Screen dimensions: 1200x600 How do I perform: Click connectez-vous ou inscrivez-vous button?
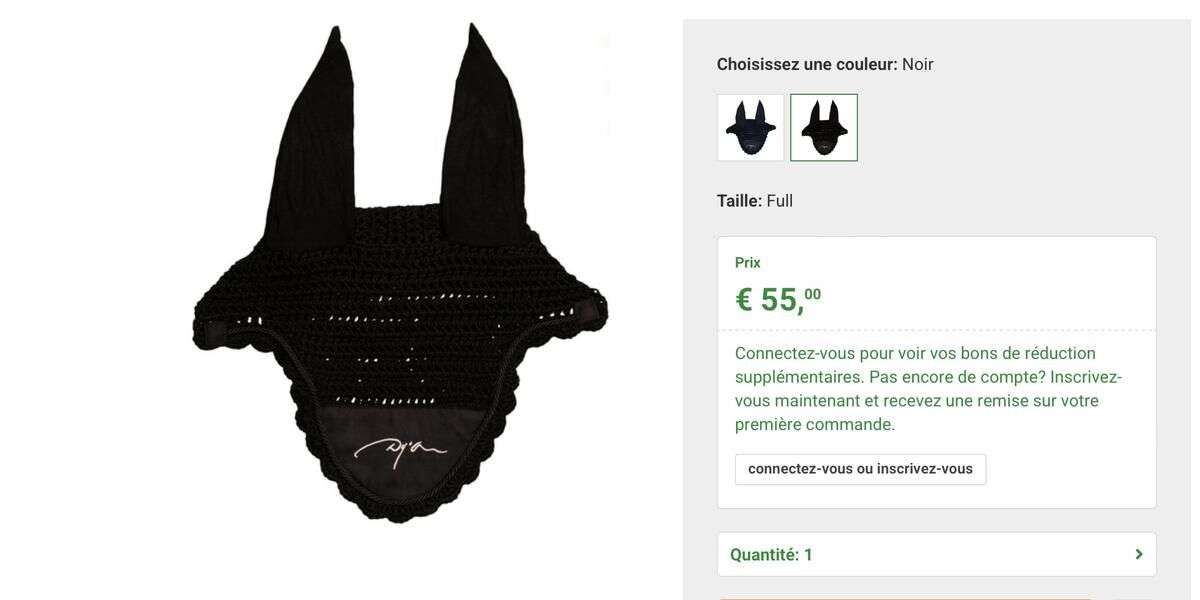point(860,469)
